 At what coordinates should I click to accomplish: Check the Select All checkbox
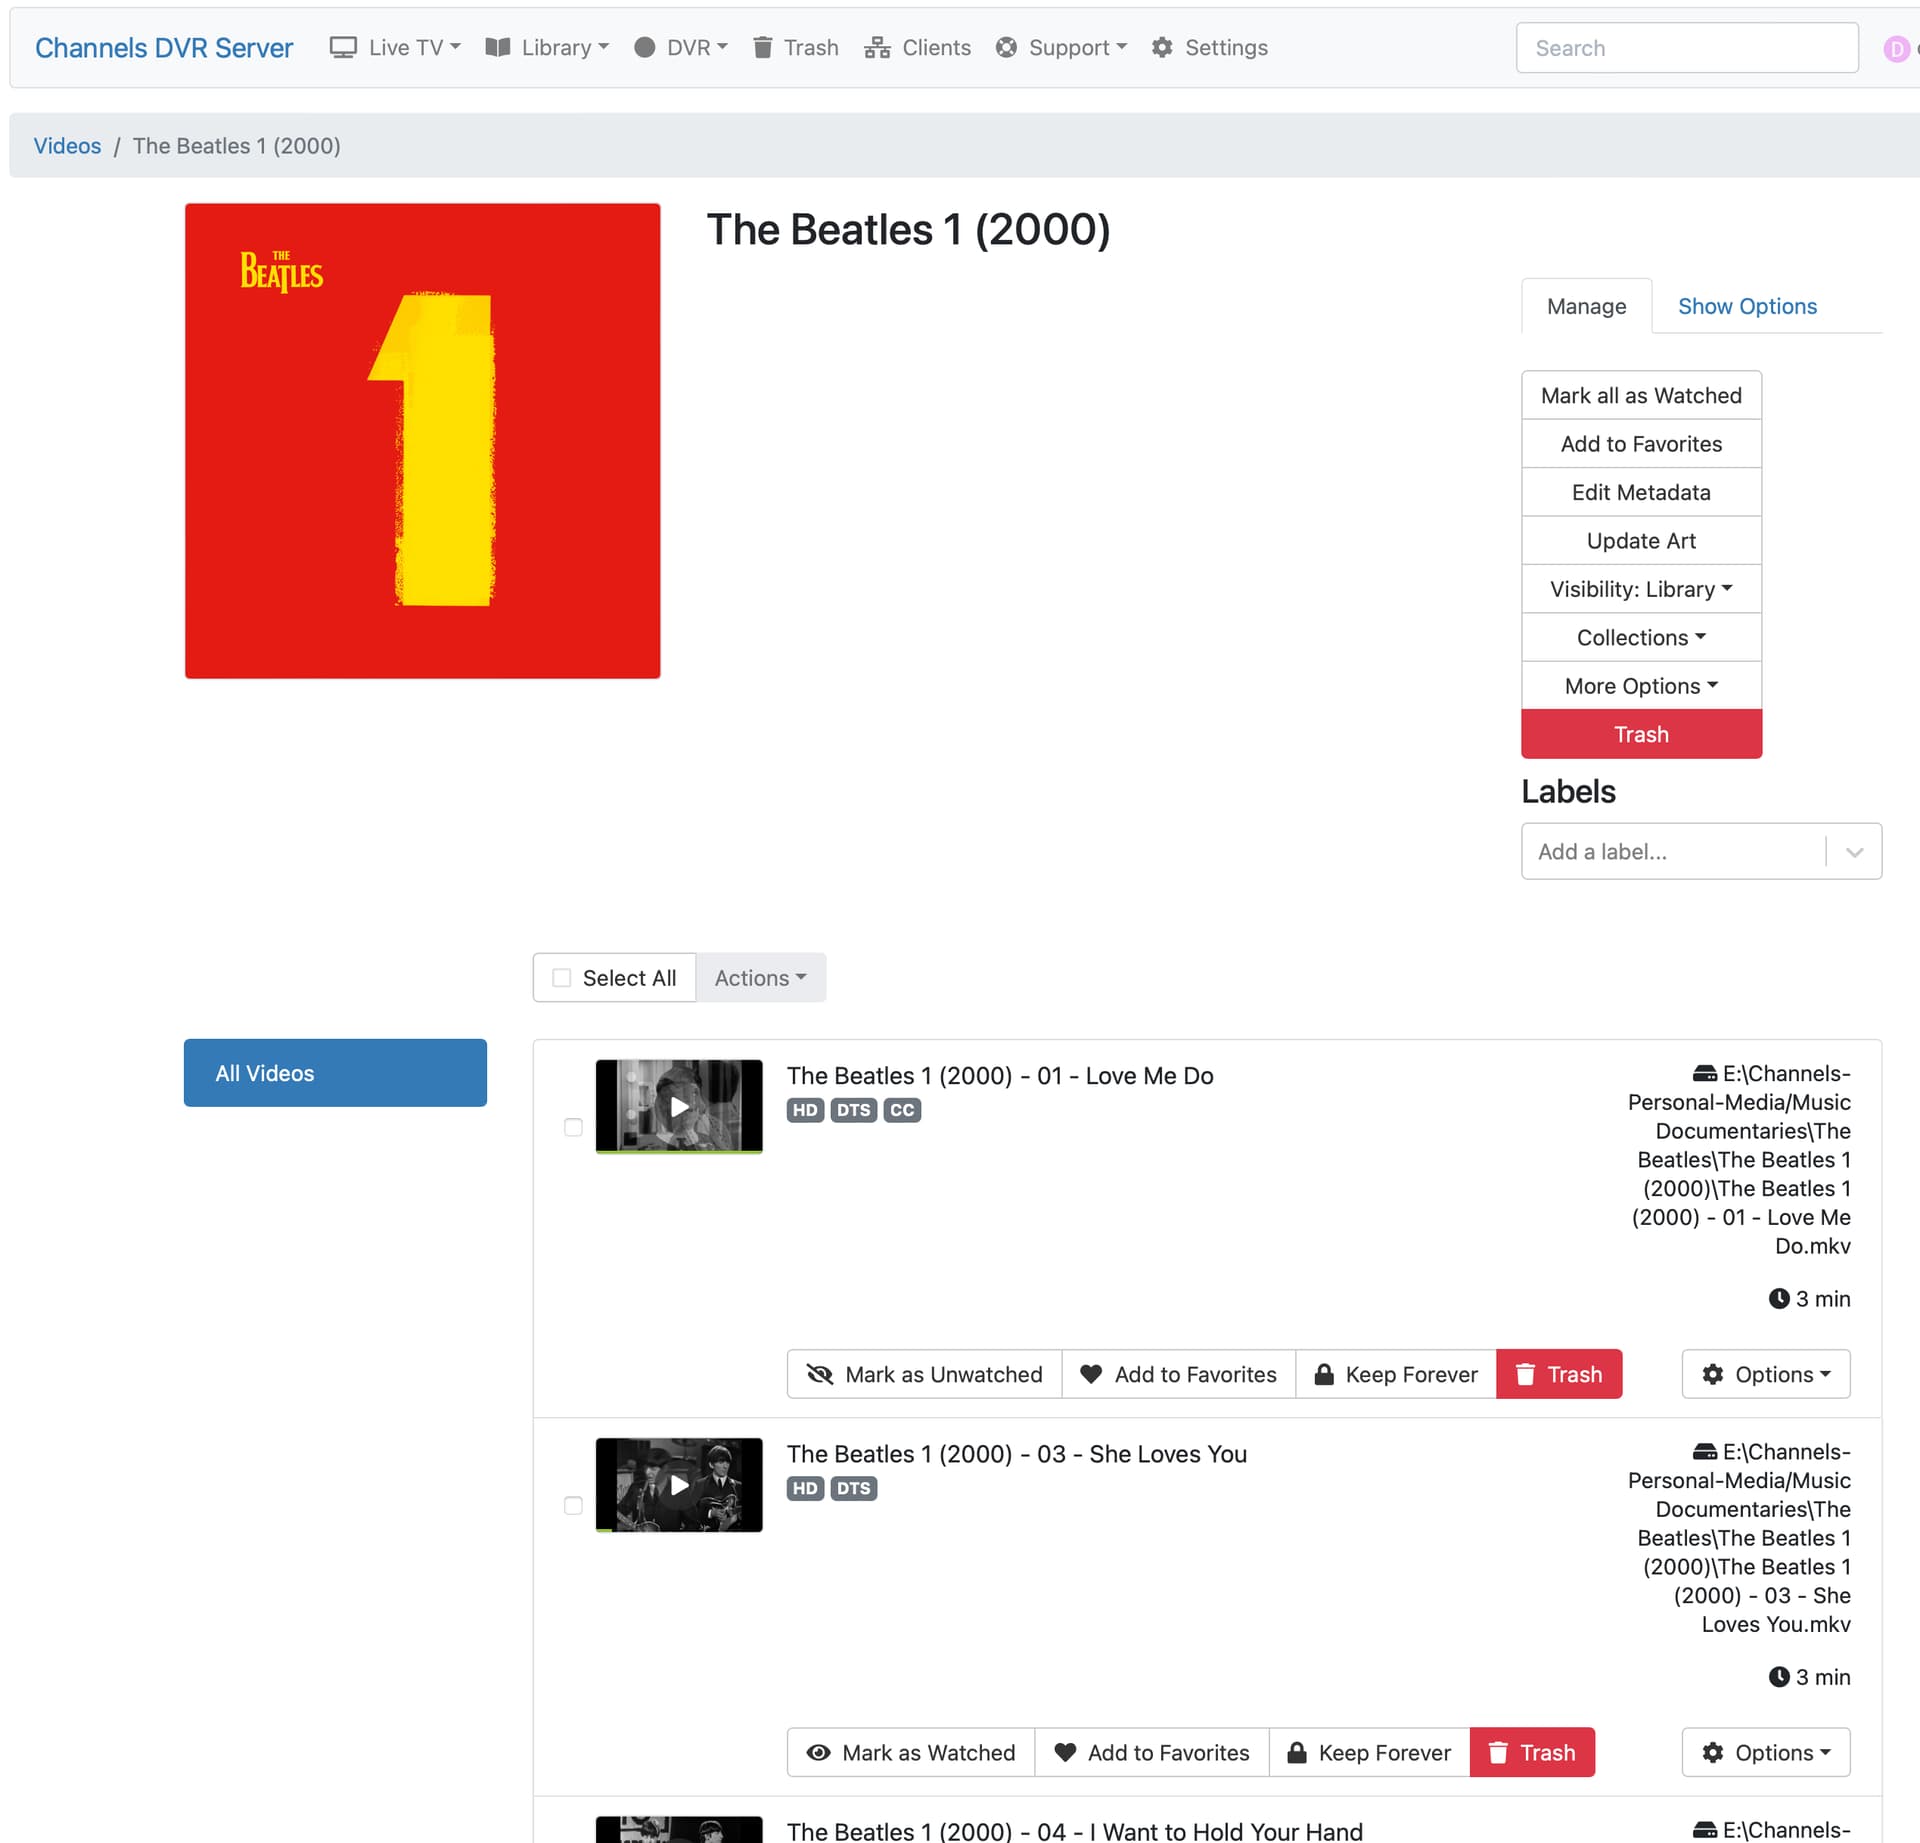pos(562,977)
